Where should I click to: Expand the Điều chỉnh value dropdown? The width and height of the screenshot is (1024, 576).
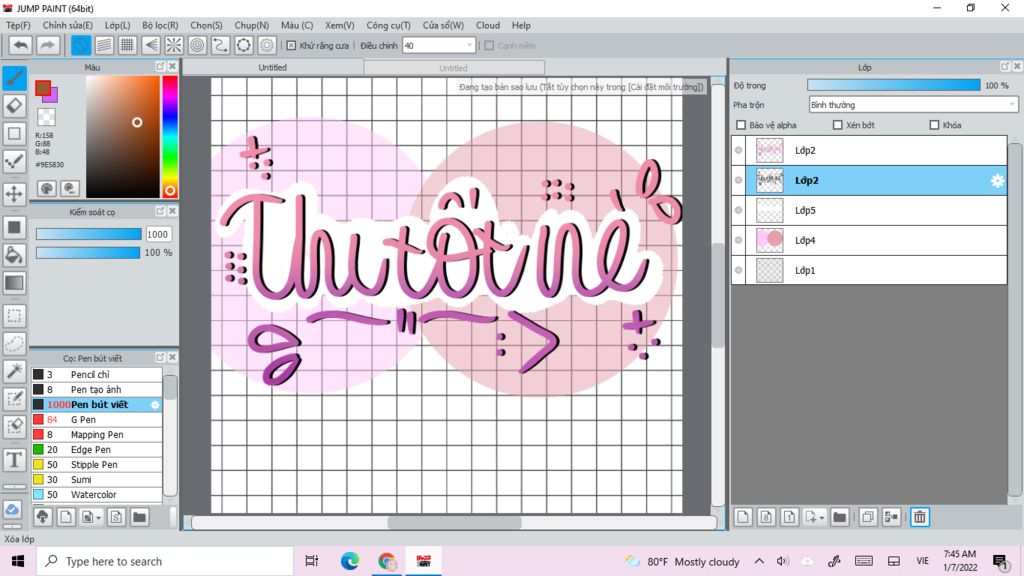click(470, 45)
